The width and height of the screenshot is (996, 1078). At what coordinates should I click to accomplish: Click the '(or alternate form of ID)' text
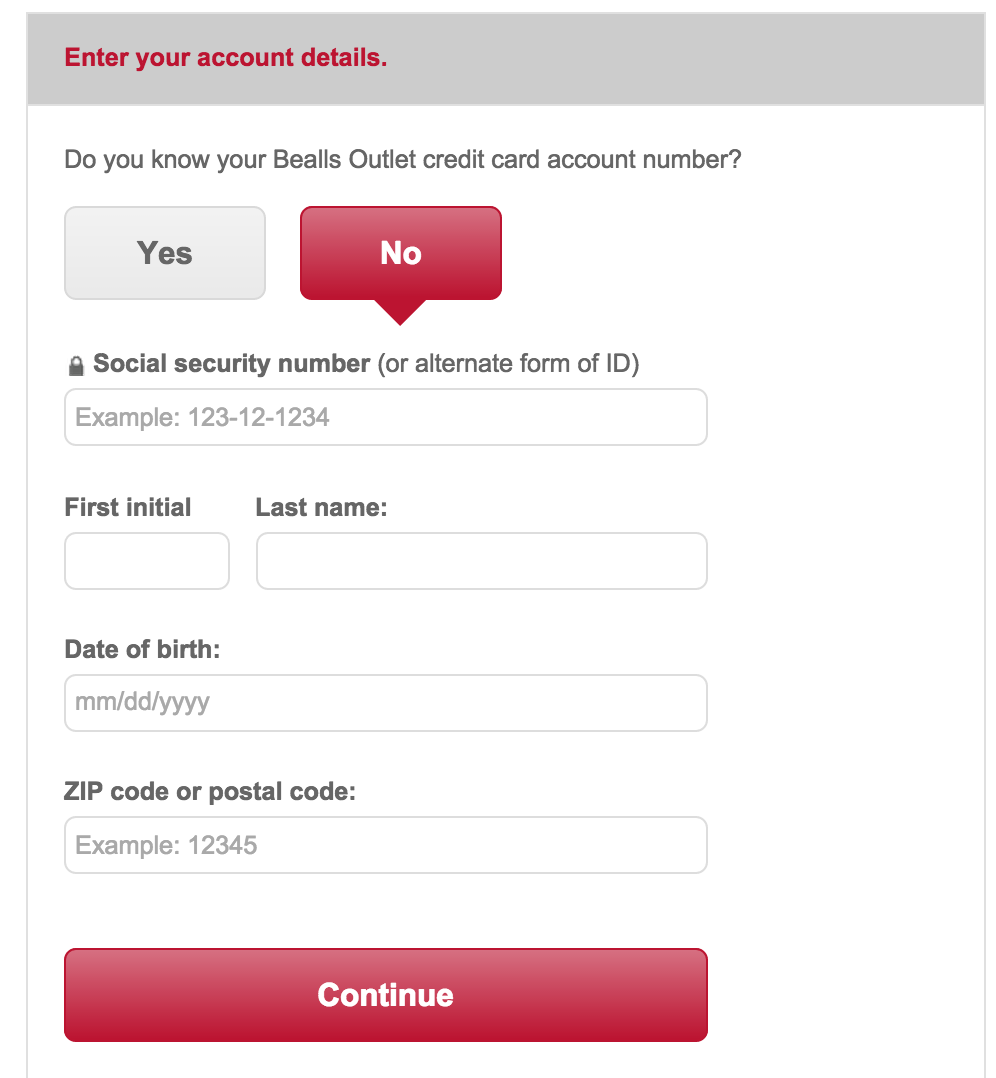509,364
